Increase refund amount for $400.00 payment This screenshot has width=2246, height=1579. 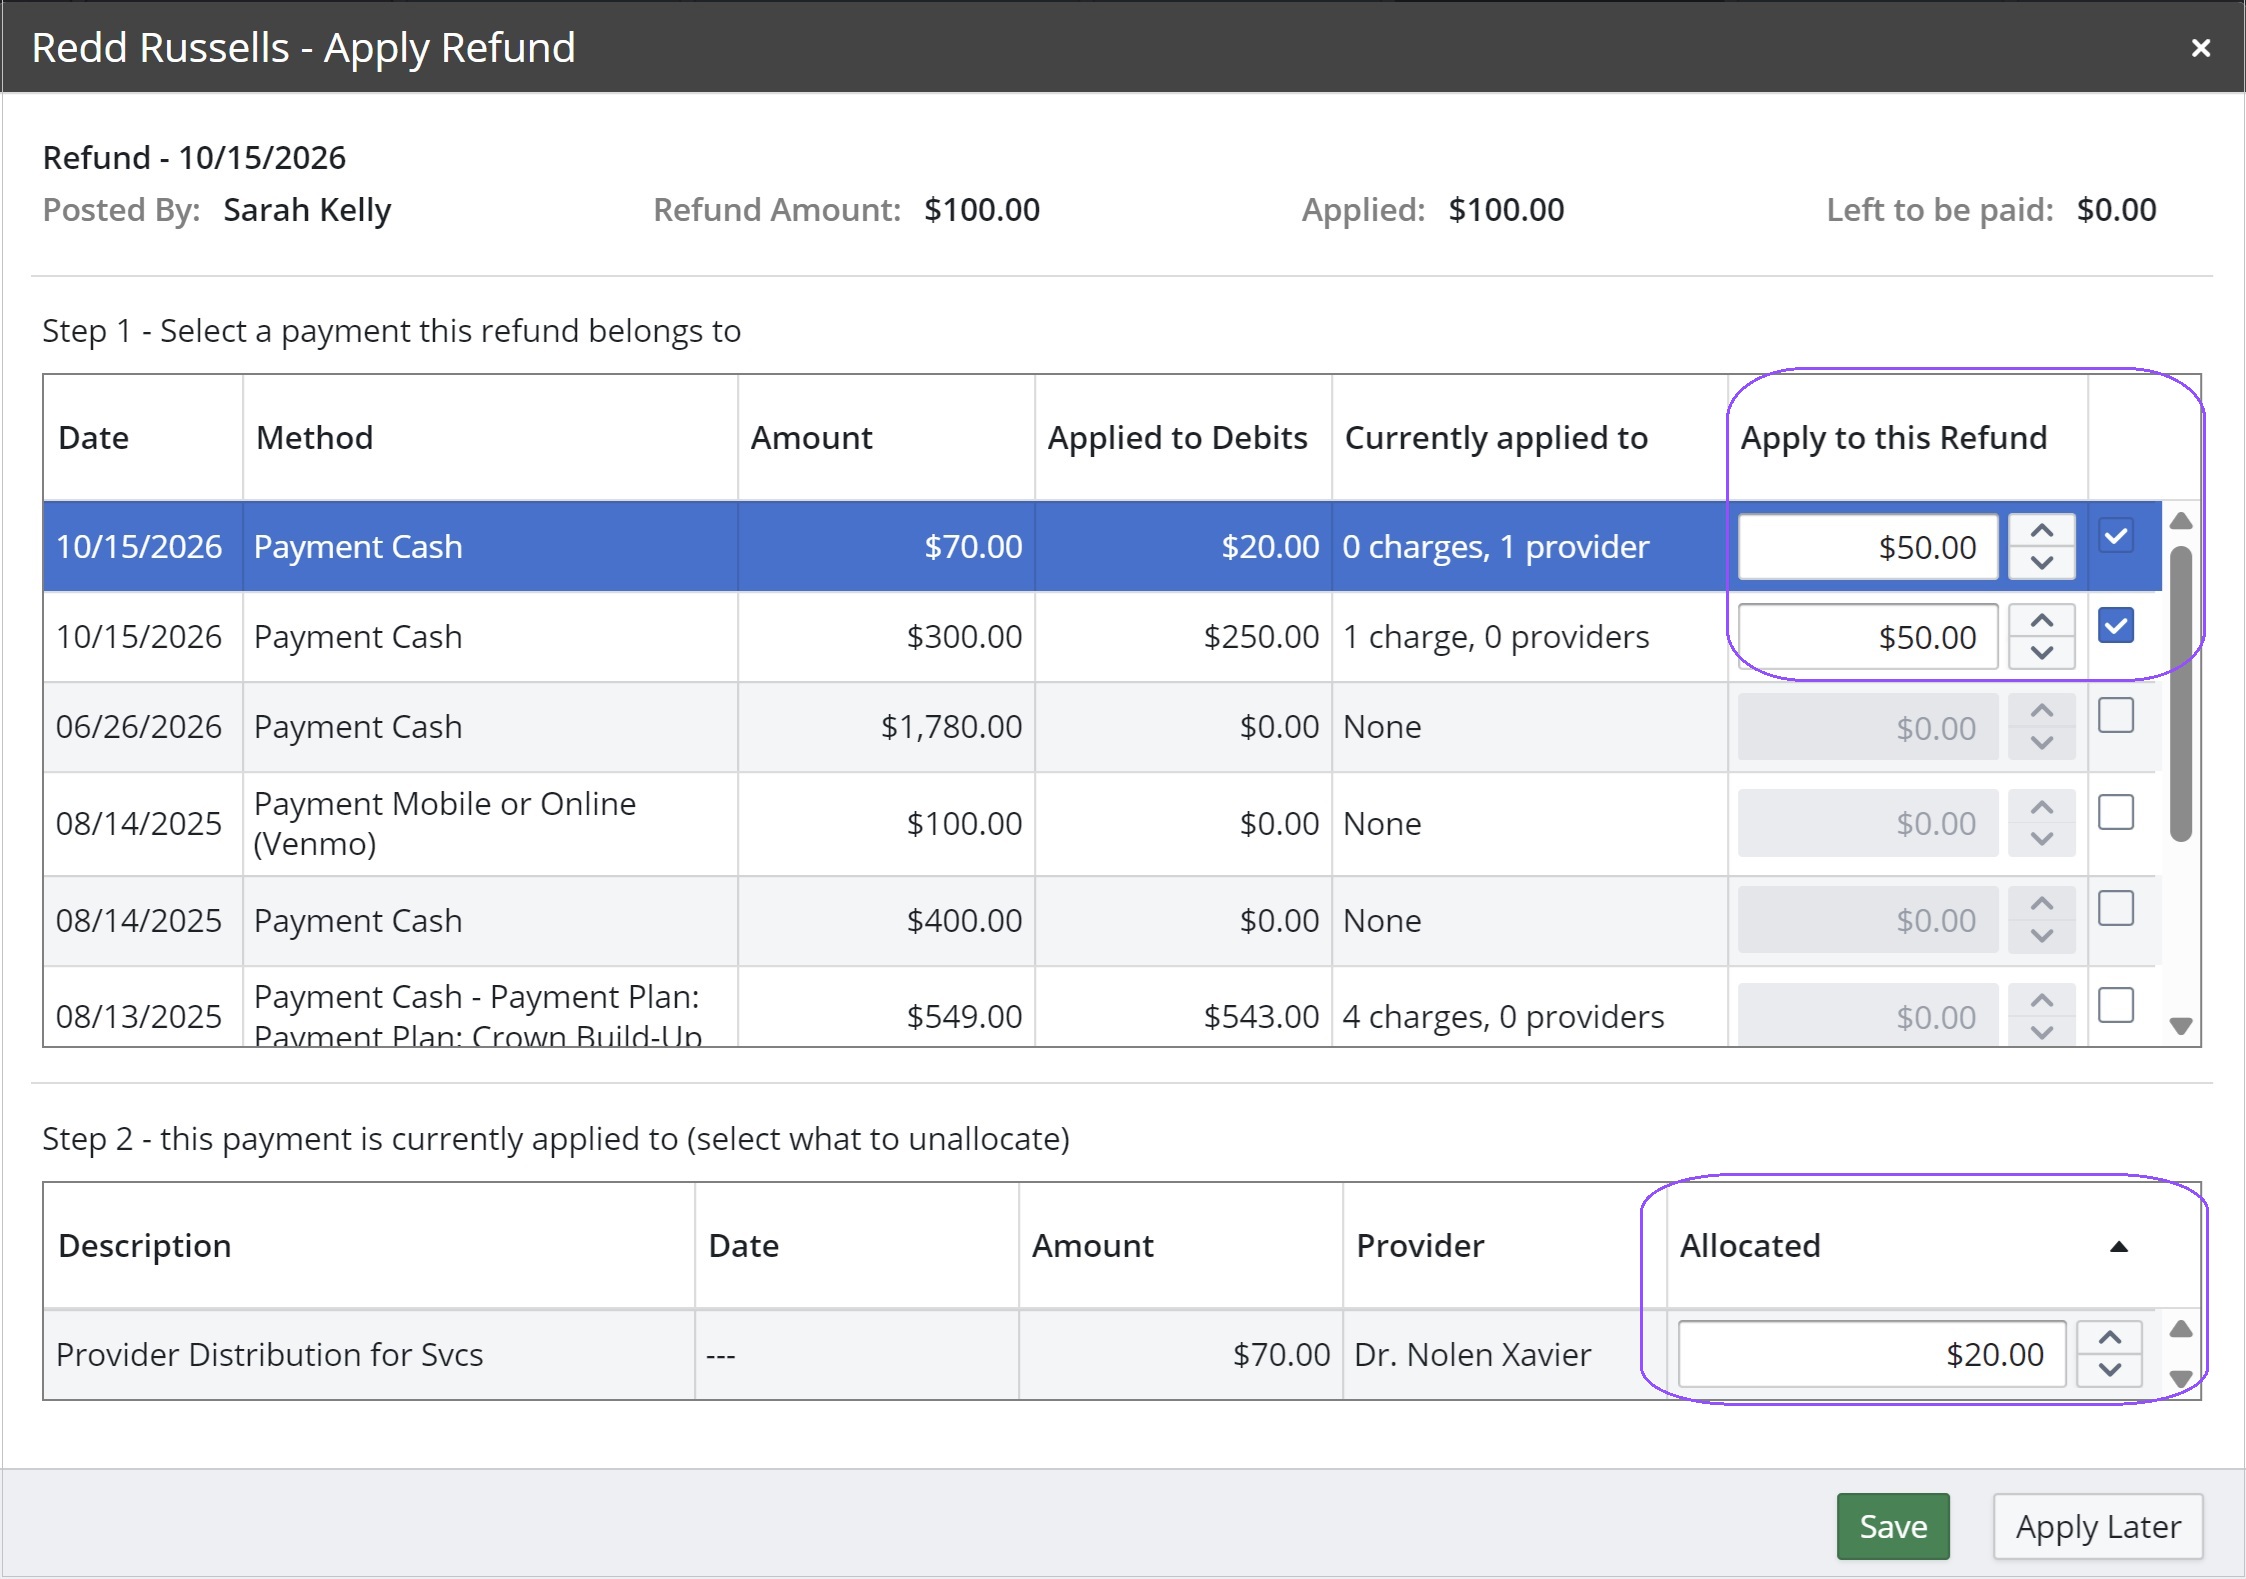[x=2042, y=904]
